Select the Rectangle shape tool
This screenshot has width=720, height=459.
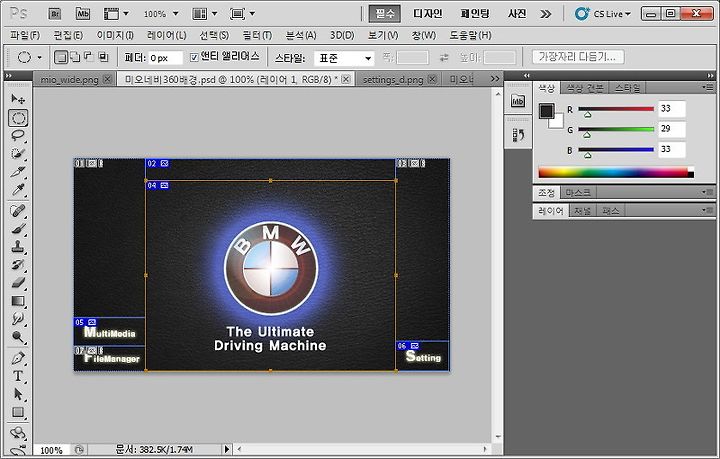18,412
